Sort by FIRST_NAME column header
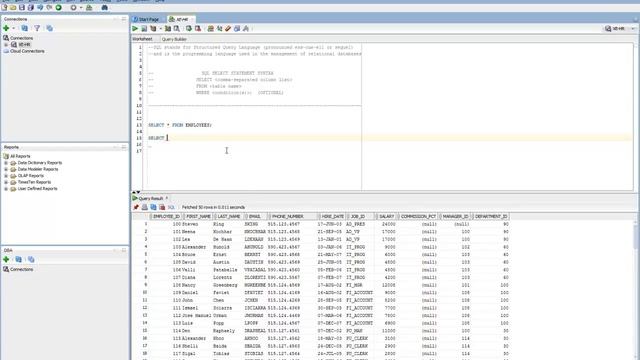The image size is (640, 360). [x=198, y=216]
